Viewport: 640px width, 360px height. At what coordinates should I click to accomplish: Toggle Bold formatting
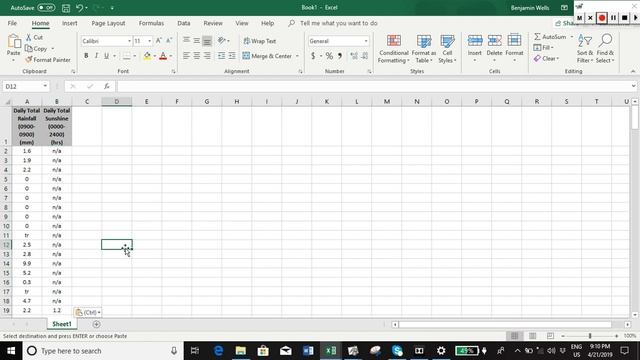pyautogui.click(x=86, y=56)
